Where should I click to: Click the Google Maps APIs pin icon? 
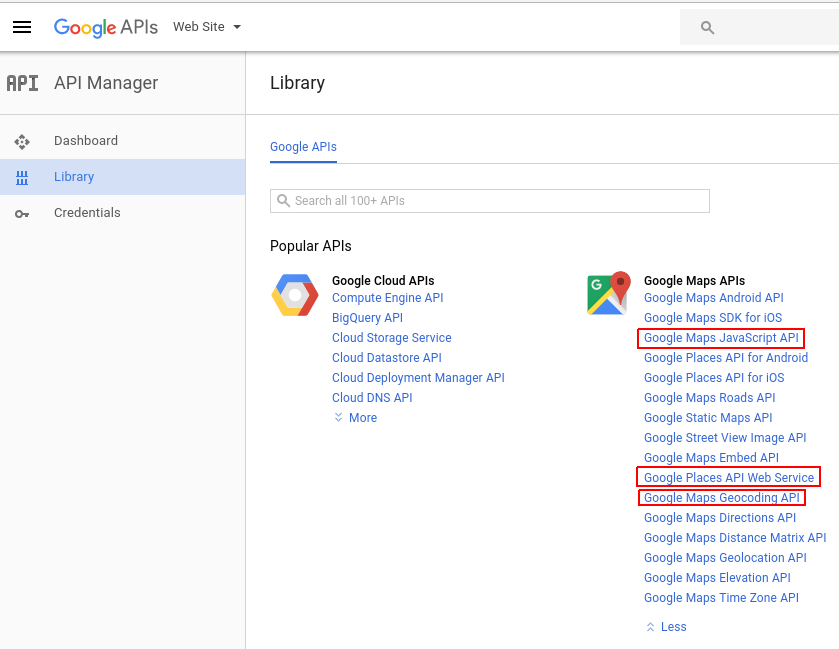point(608,293)
